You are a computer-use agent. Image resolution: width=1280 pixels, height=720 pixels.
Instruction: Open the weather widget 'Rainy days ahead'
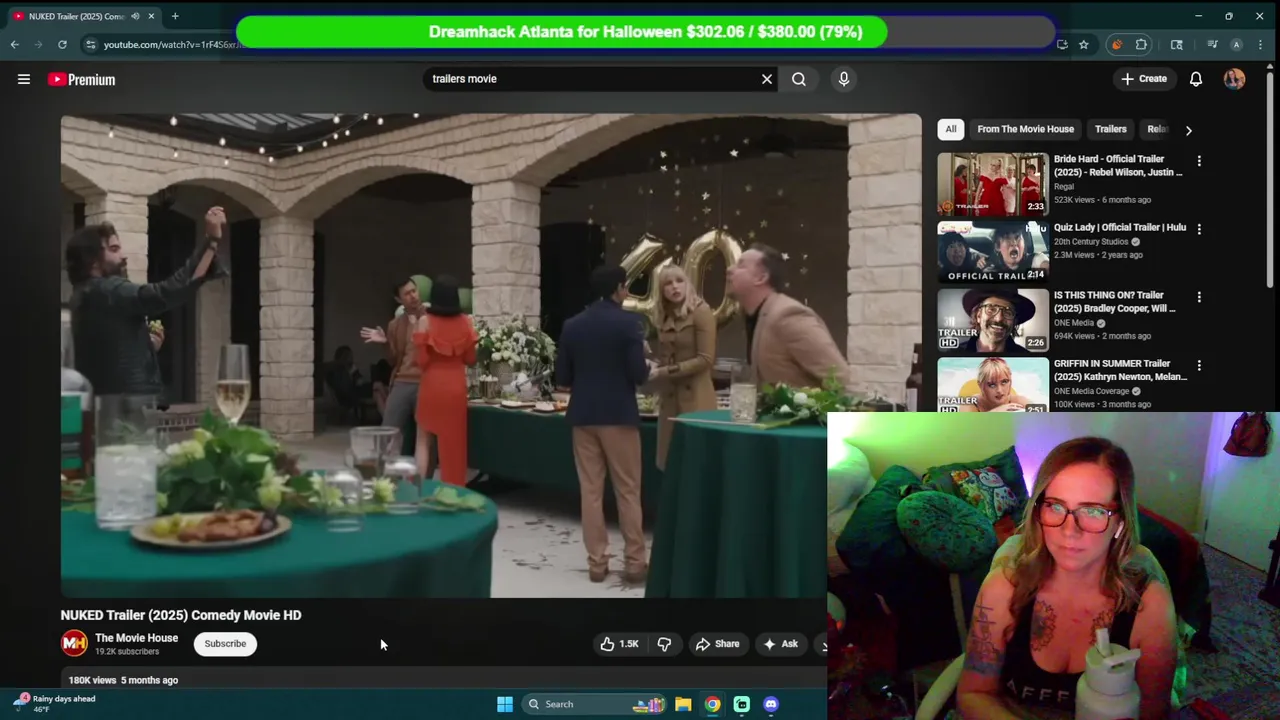[x=55, y=703]
